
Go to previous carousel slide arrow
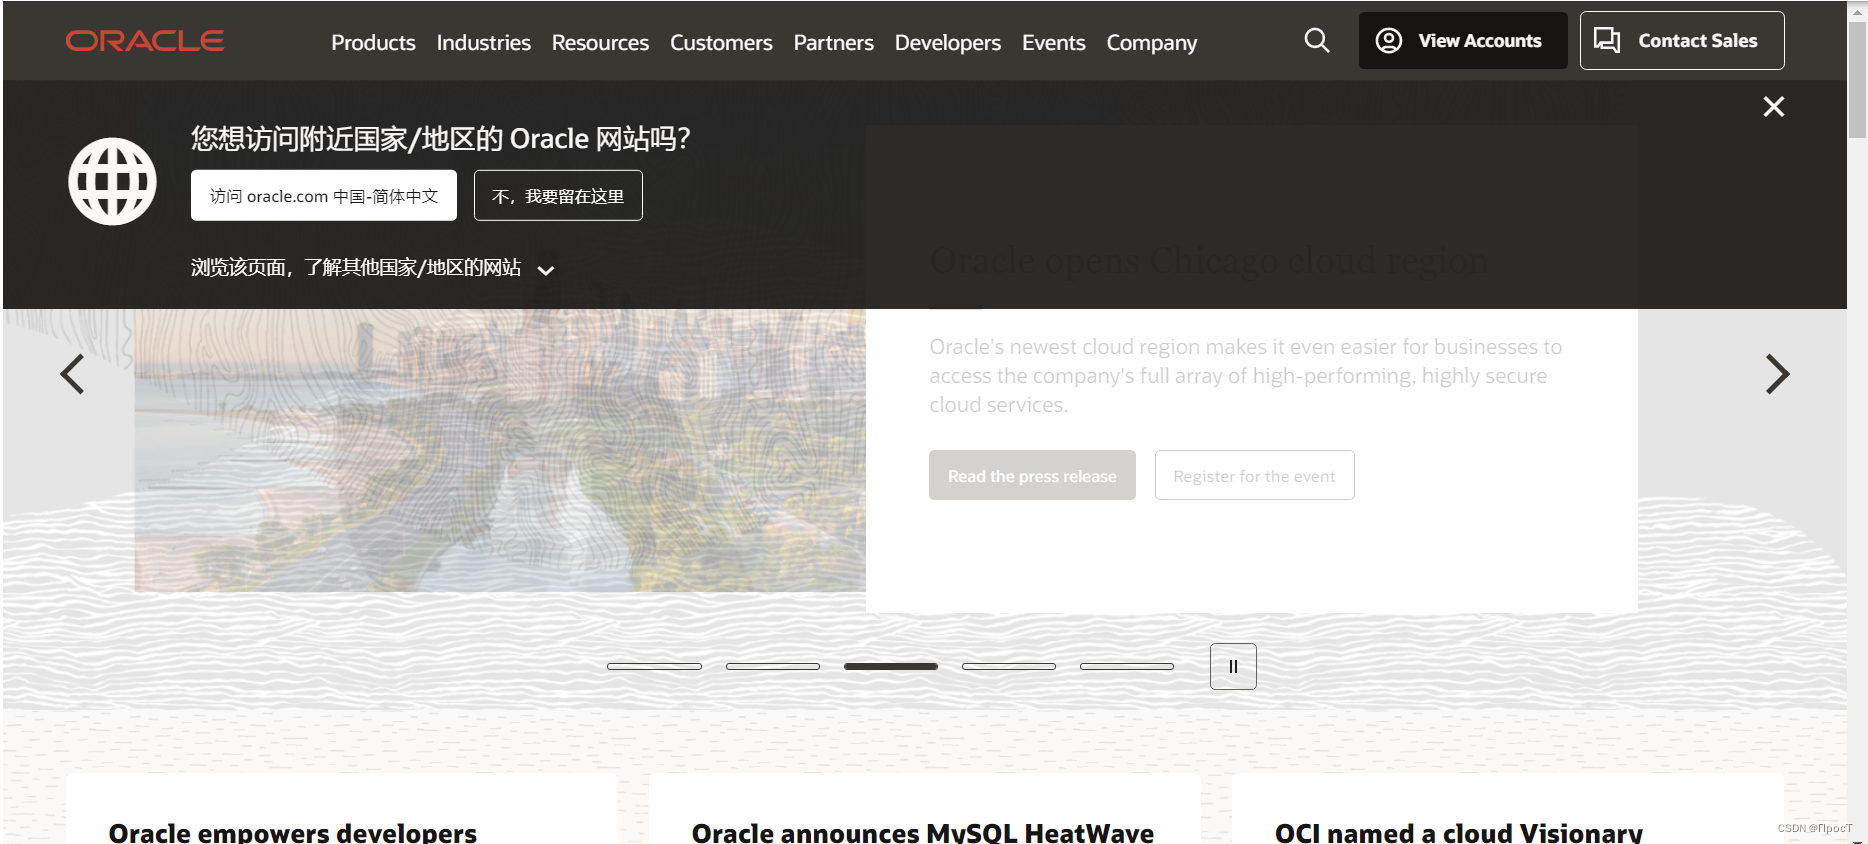point(72,374)
